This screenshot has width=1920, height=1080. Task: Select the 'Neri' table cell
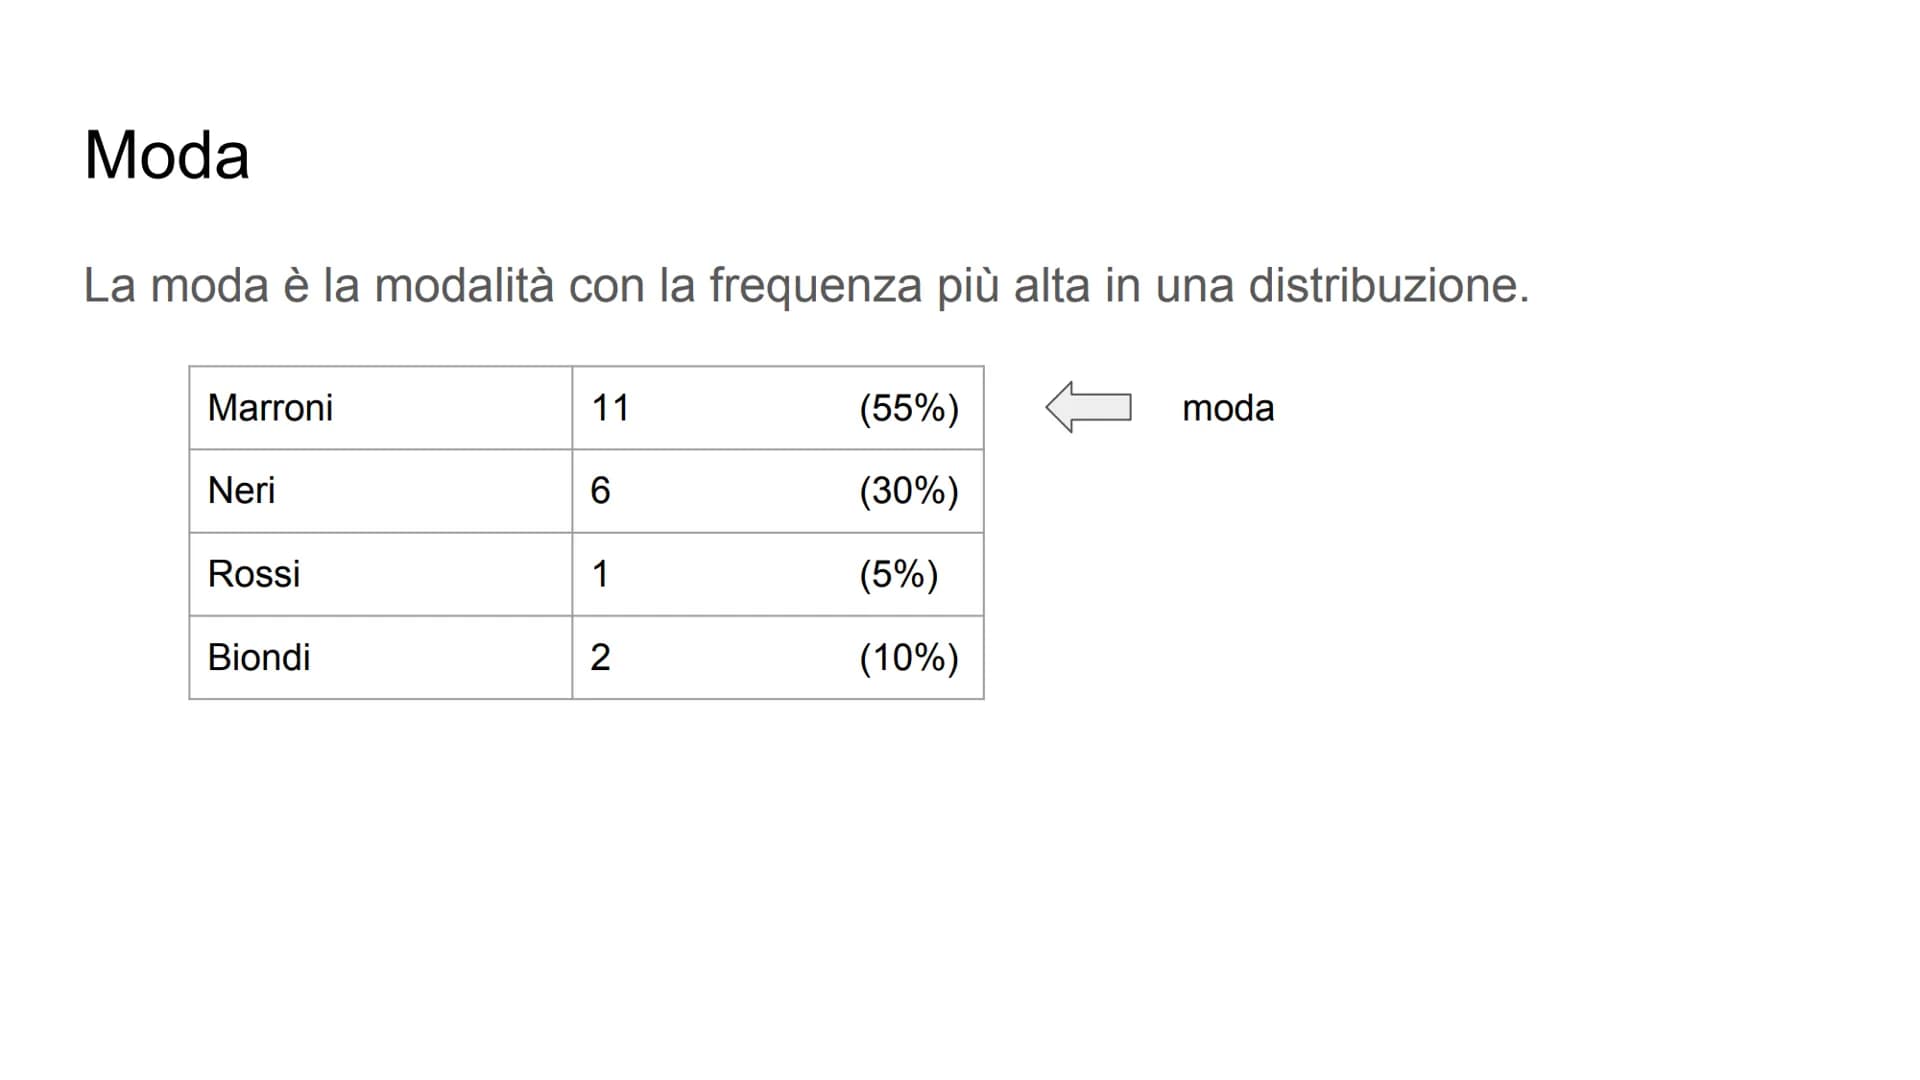click(x=381, y=491)
